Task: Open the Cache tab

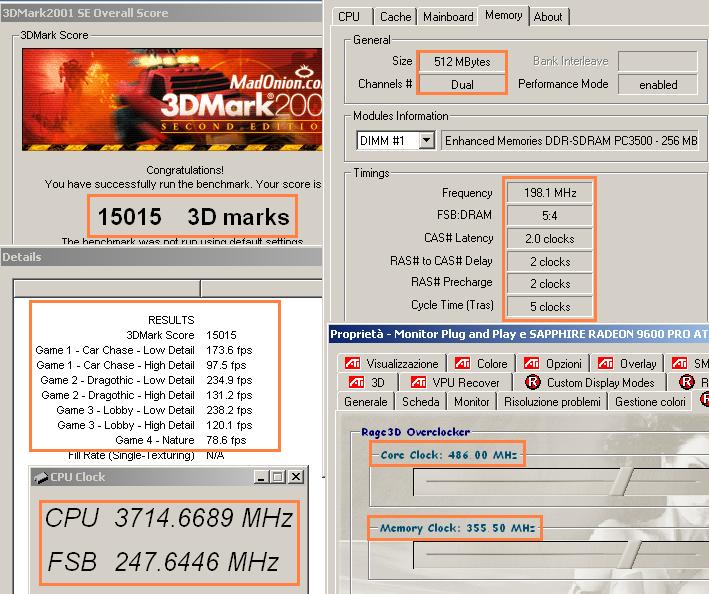Action: point(395,17)
